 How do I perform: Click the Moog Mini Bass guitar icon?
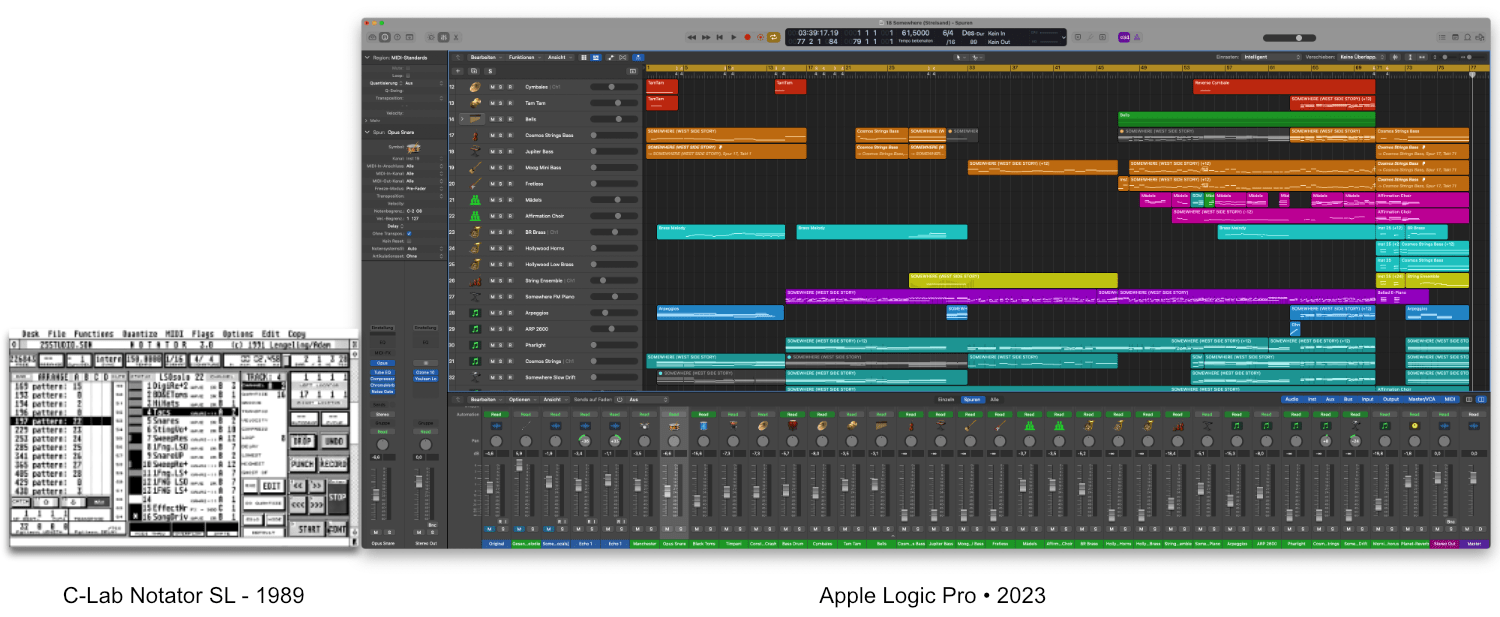point(475,167)
